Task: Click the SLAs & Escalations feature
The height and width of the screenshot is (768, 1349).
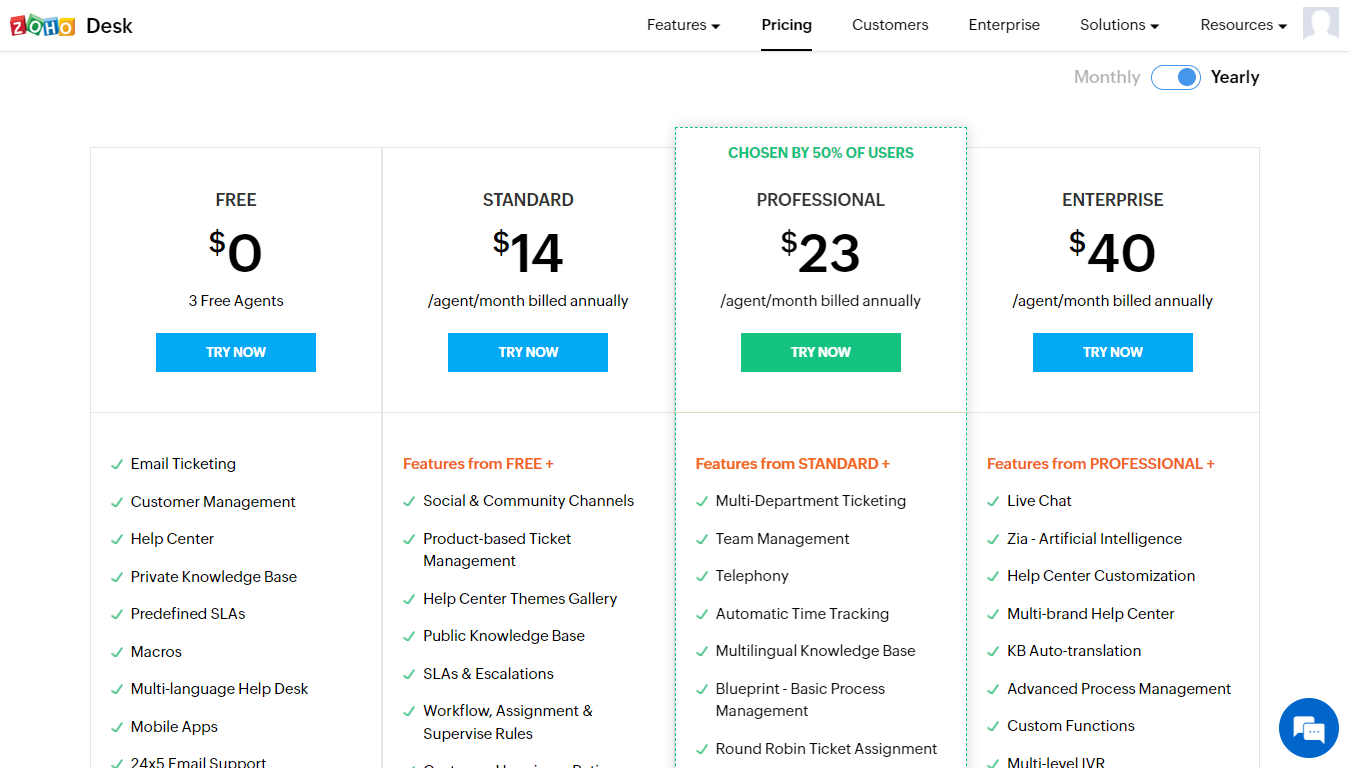Action: (x=488, y=674)
